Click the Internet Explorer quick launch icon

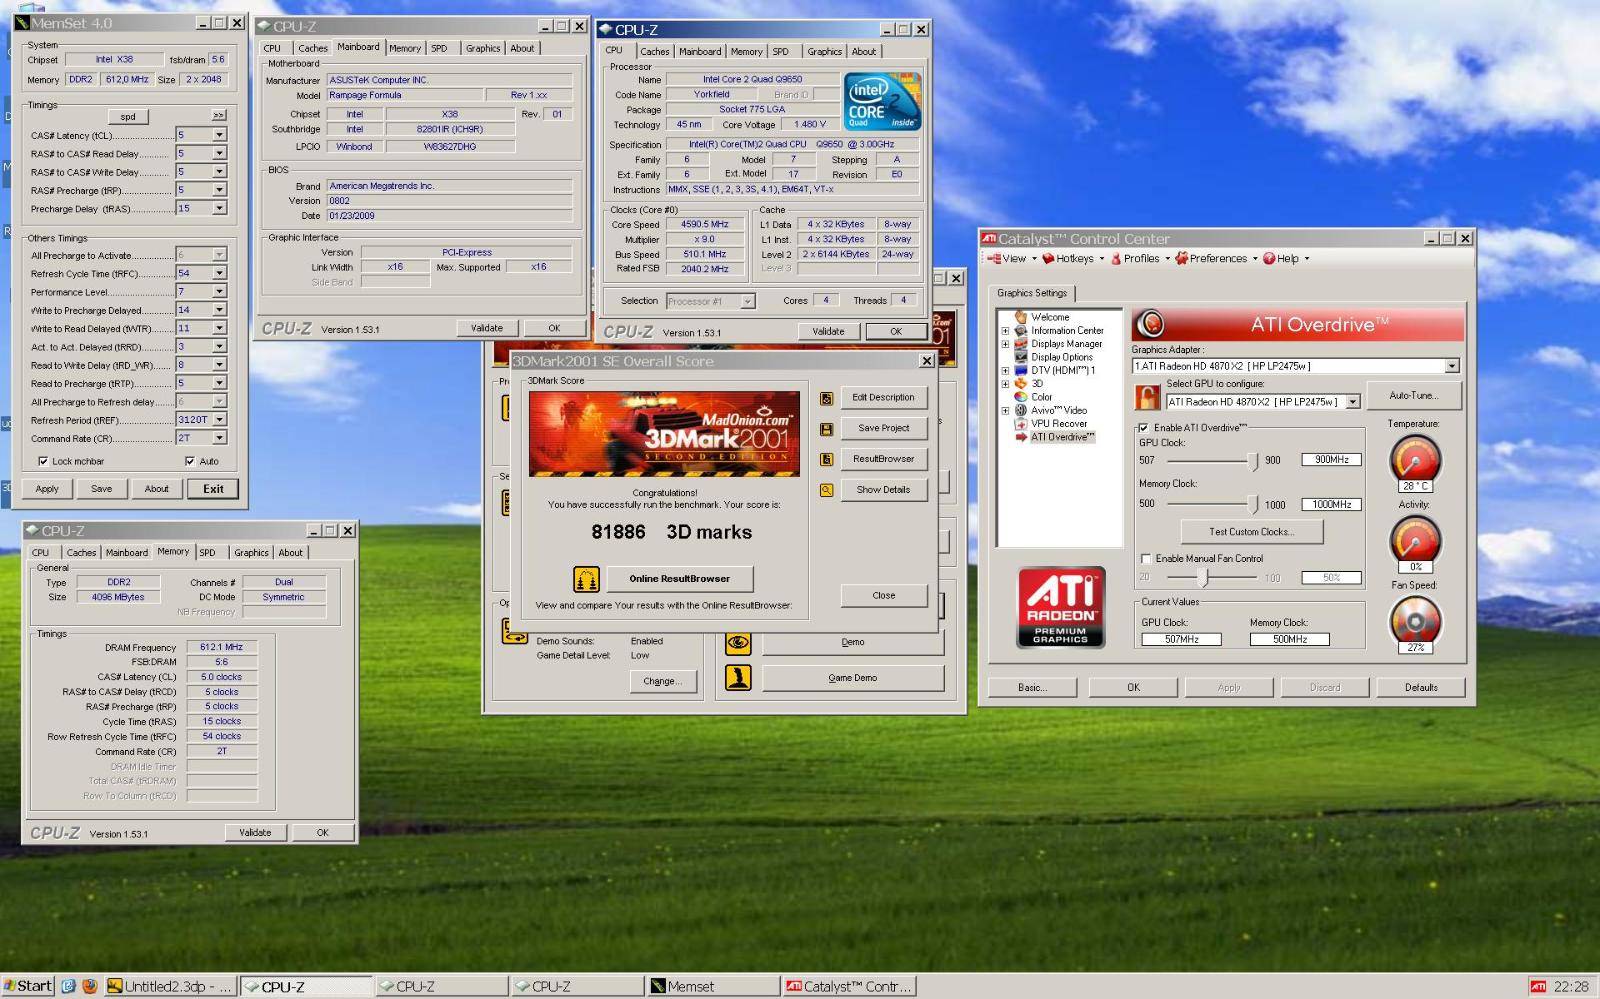point(68,986)
